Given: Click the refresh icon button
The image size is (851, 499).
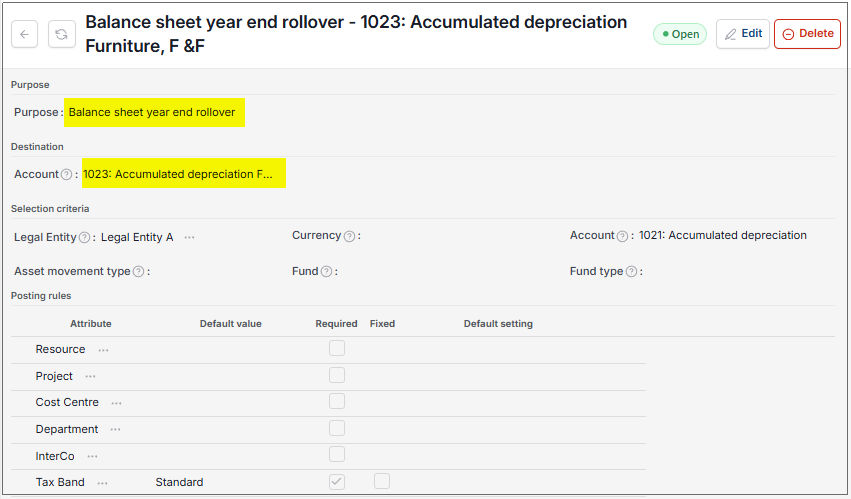Looking at the screenshot, I should point(61,34).
